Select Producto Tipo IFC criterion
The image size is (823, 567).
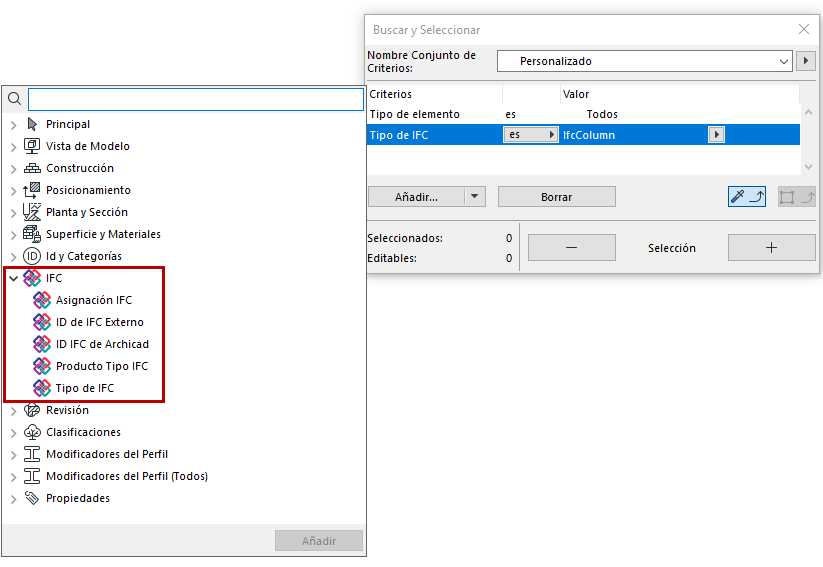(x=102, y=366)
